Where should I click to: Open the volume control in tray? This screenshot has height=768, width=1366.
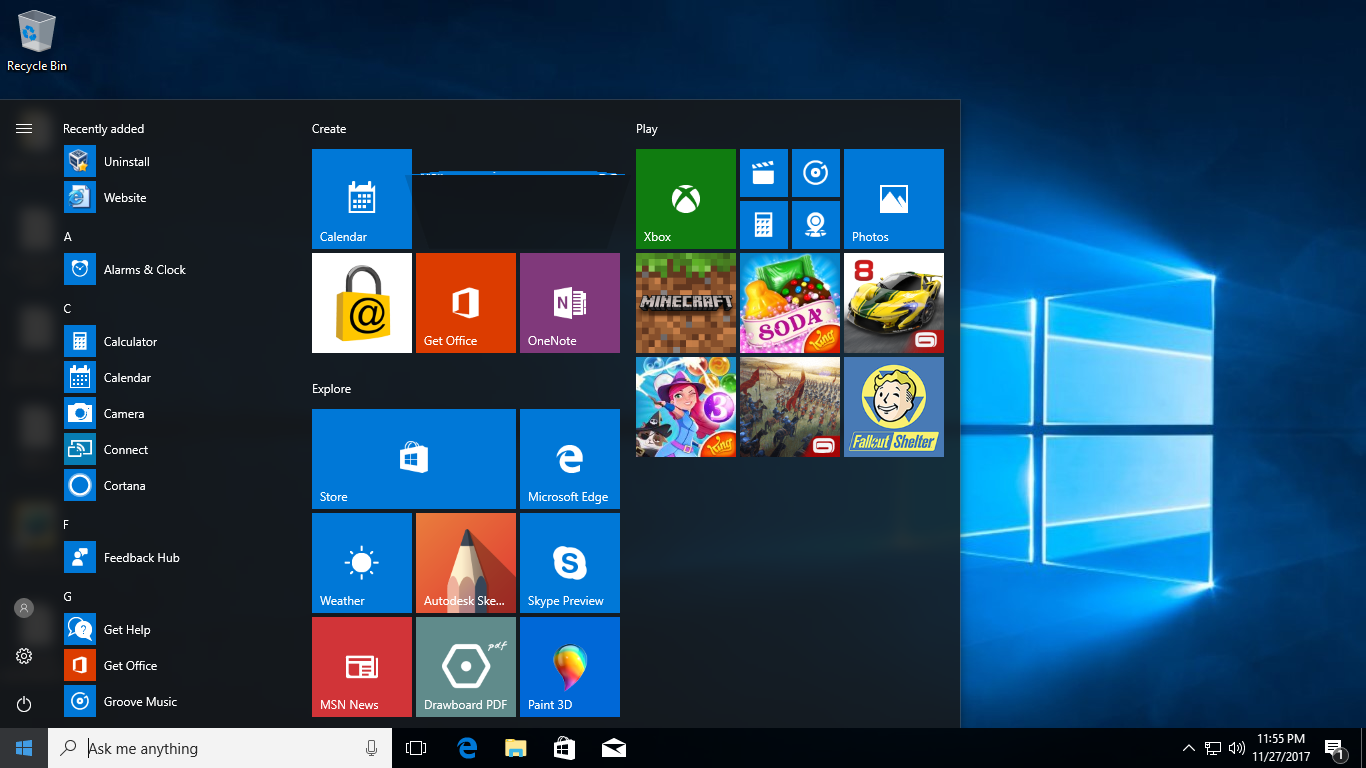[x=1237, y=748]
